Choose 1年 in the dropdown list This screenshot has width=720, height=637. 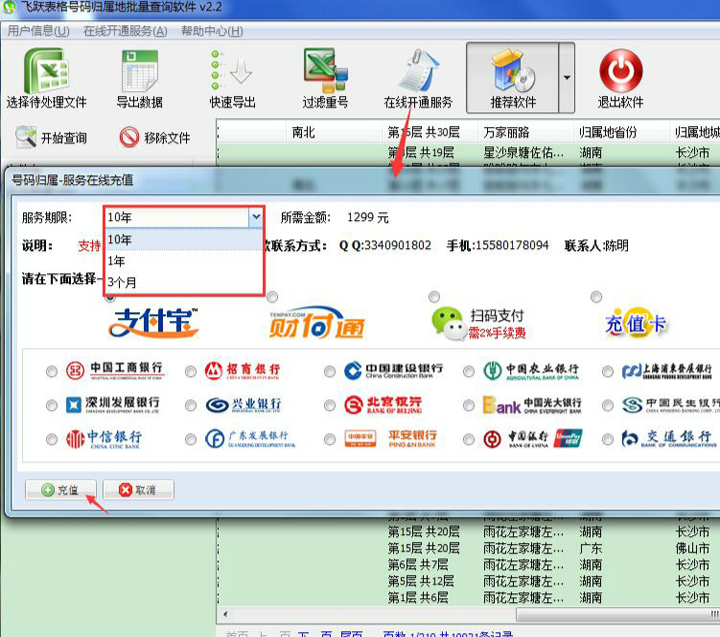(x=184, y=261)
